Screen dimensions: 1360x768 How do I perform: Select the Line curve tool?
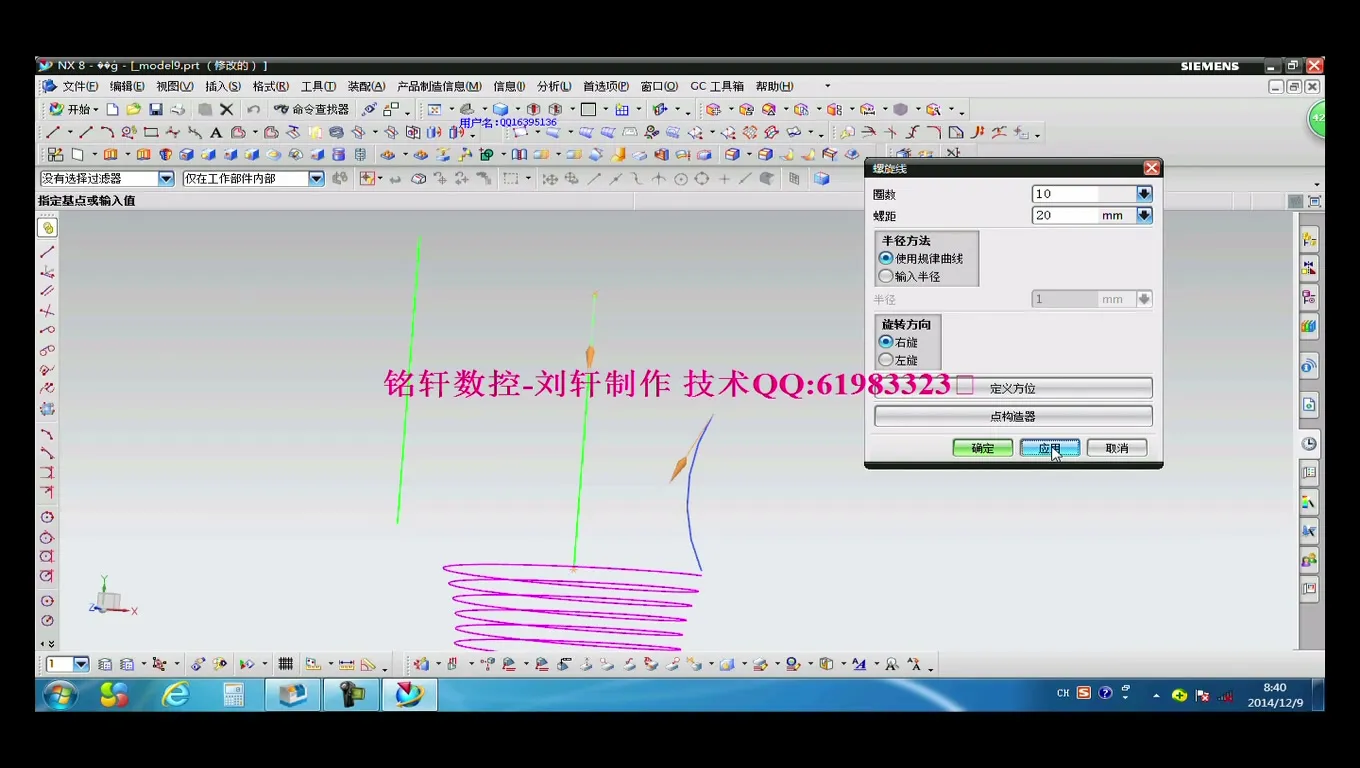52,132
